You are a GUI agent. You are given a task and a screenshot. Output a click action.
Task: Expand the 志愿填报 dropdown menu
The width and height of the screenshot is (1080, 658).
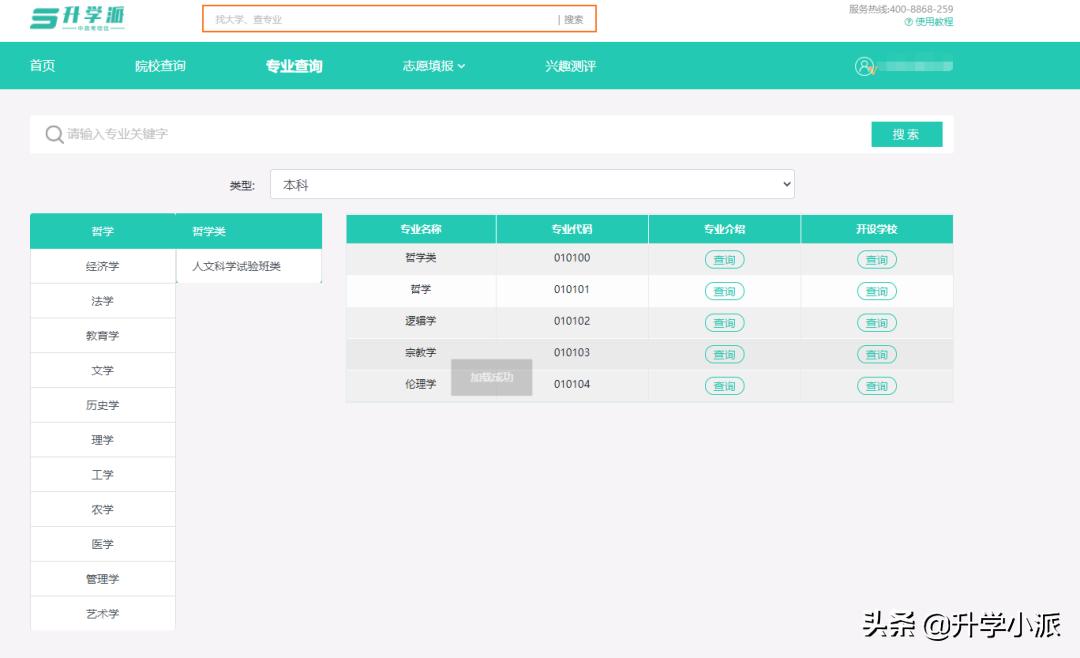point(431,65)
